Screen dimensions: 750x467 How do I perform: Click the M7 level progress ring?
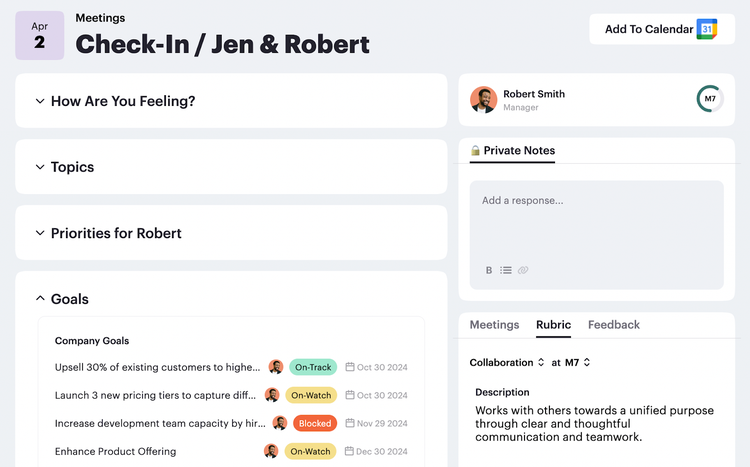[x=710, y=100]
